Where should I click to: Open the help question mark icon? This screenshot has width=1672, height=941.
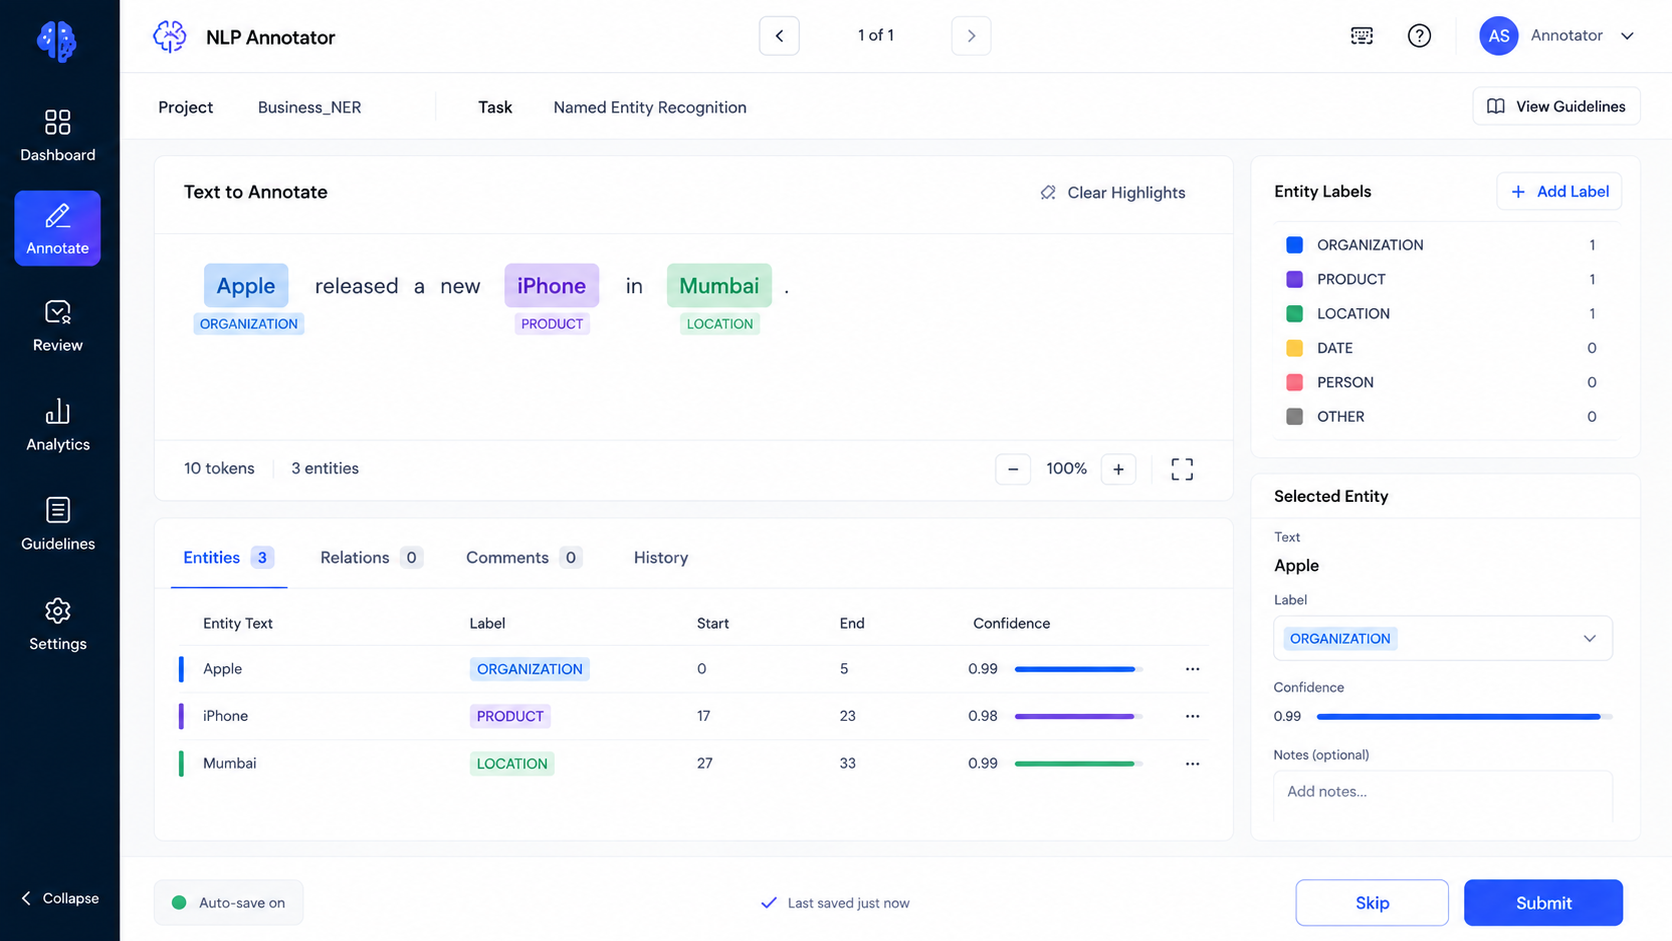point(1419,36)
